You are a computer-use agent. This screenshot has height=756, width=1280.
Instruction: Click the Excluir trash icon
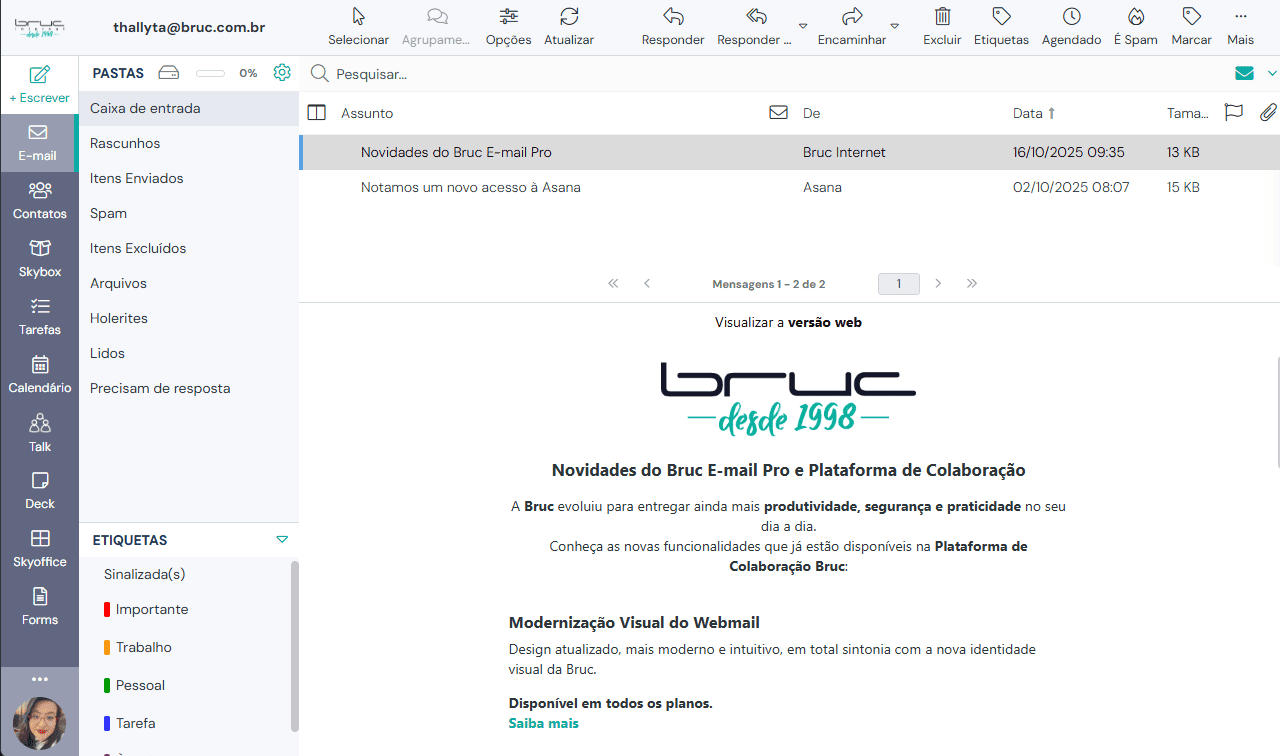pyautogui.click(x=942, y=17)
